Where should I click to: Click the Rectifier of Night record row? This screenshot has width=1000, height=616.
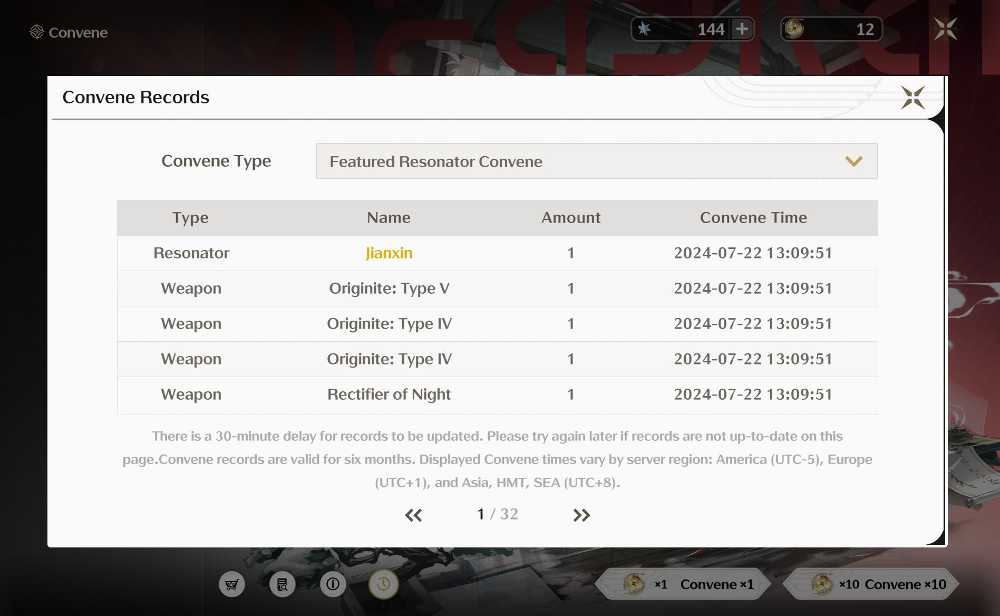[497, 395]
